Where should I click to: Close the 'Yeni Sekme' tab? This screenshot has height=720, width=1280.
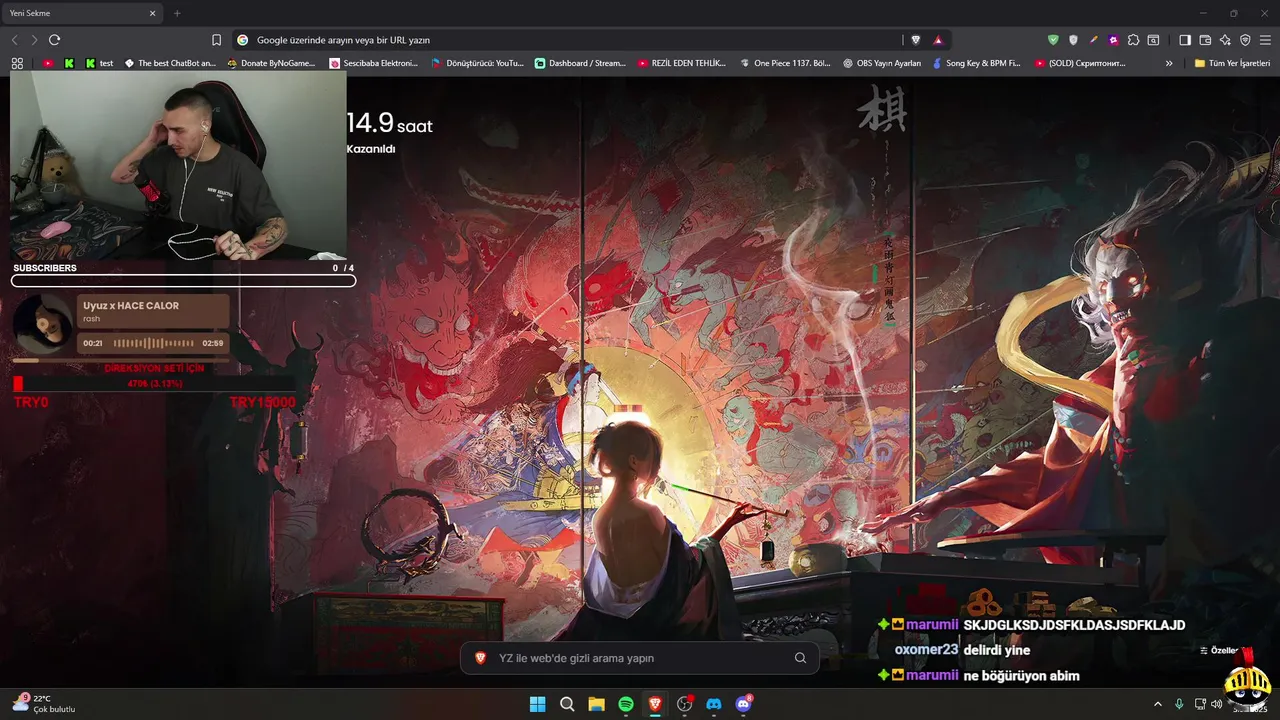(x=153, y=13)
